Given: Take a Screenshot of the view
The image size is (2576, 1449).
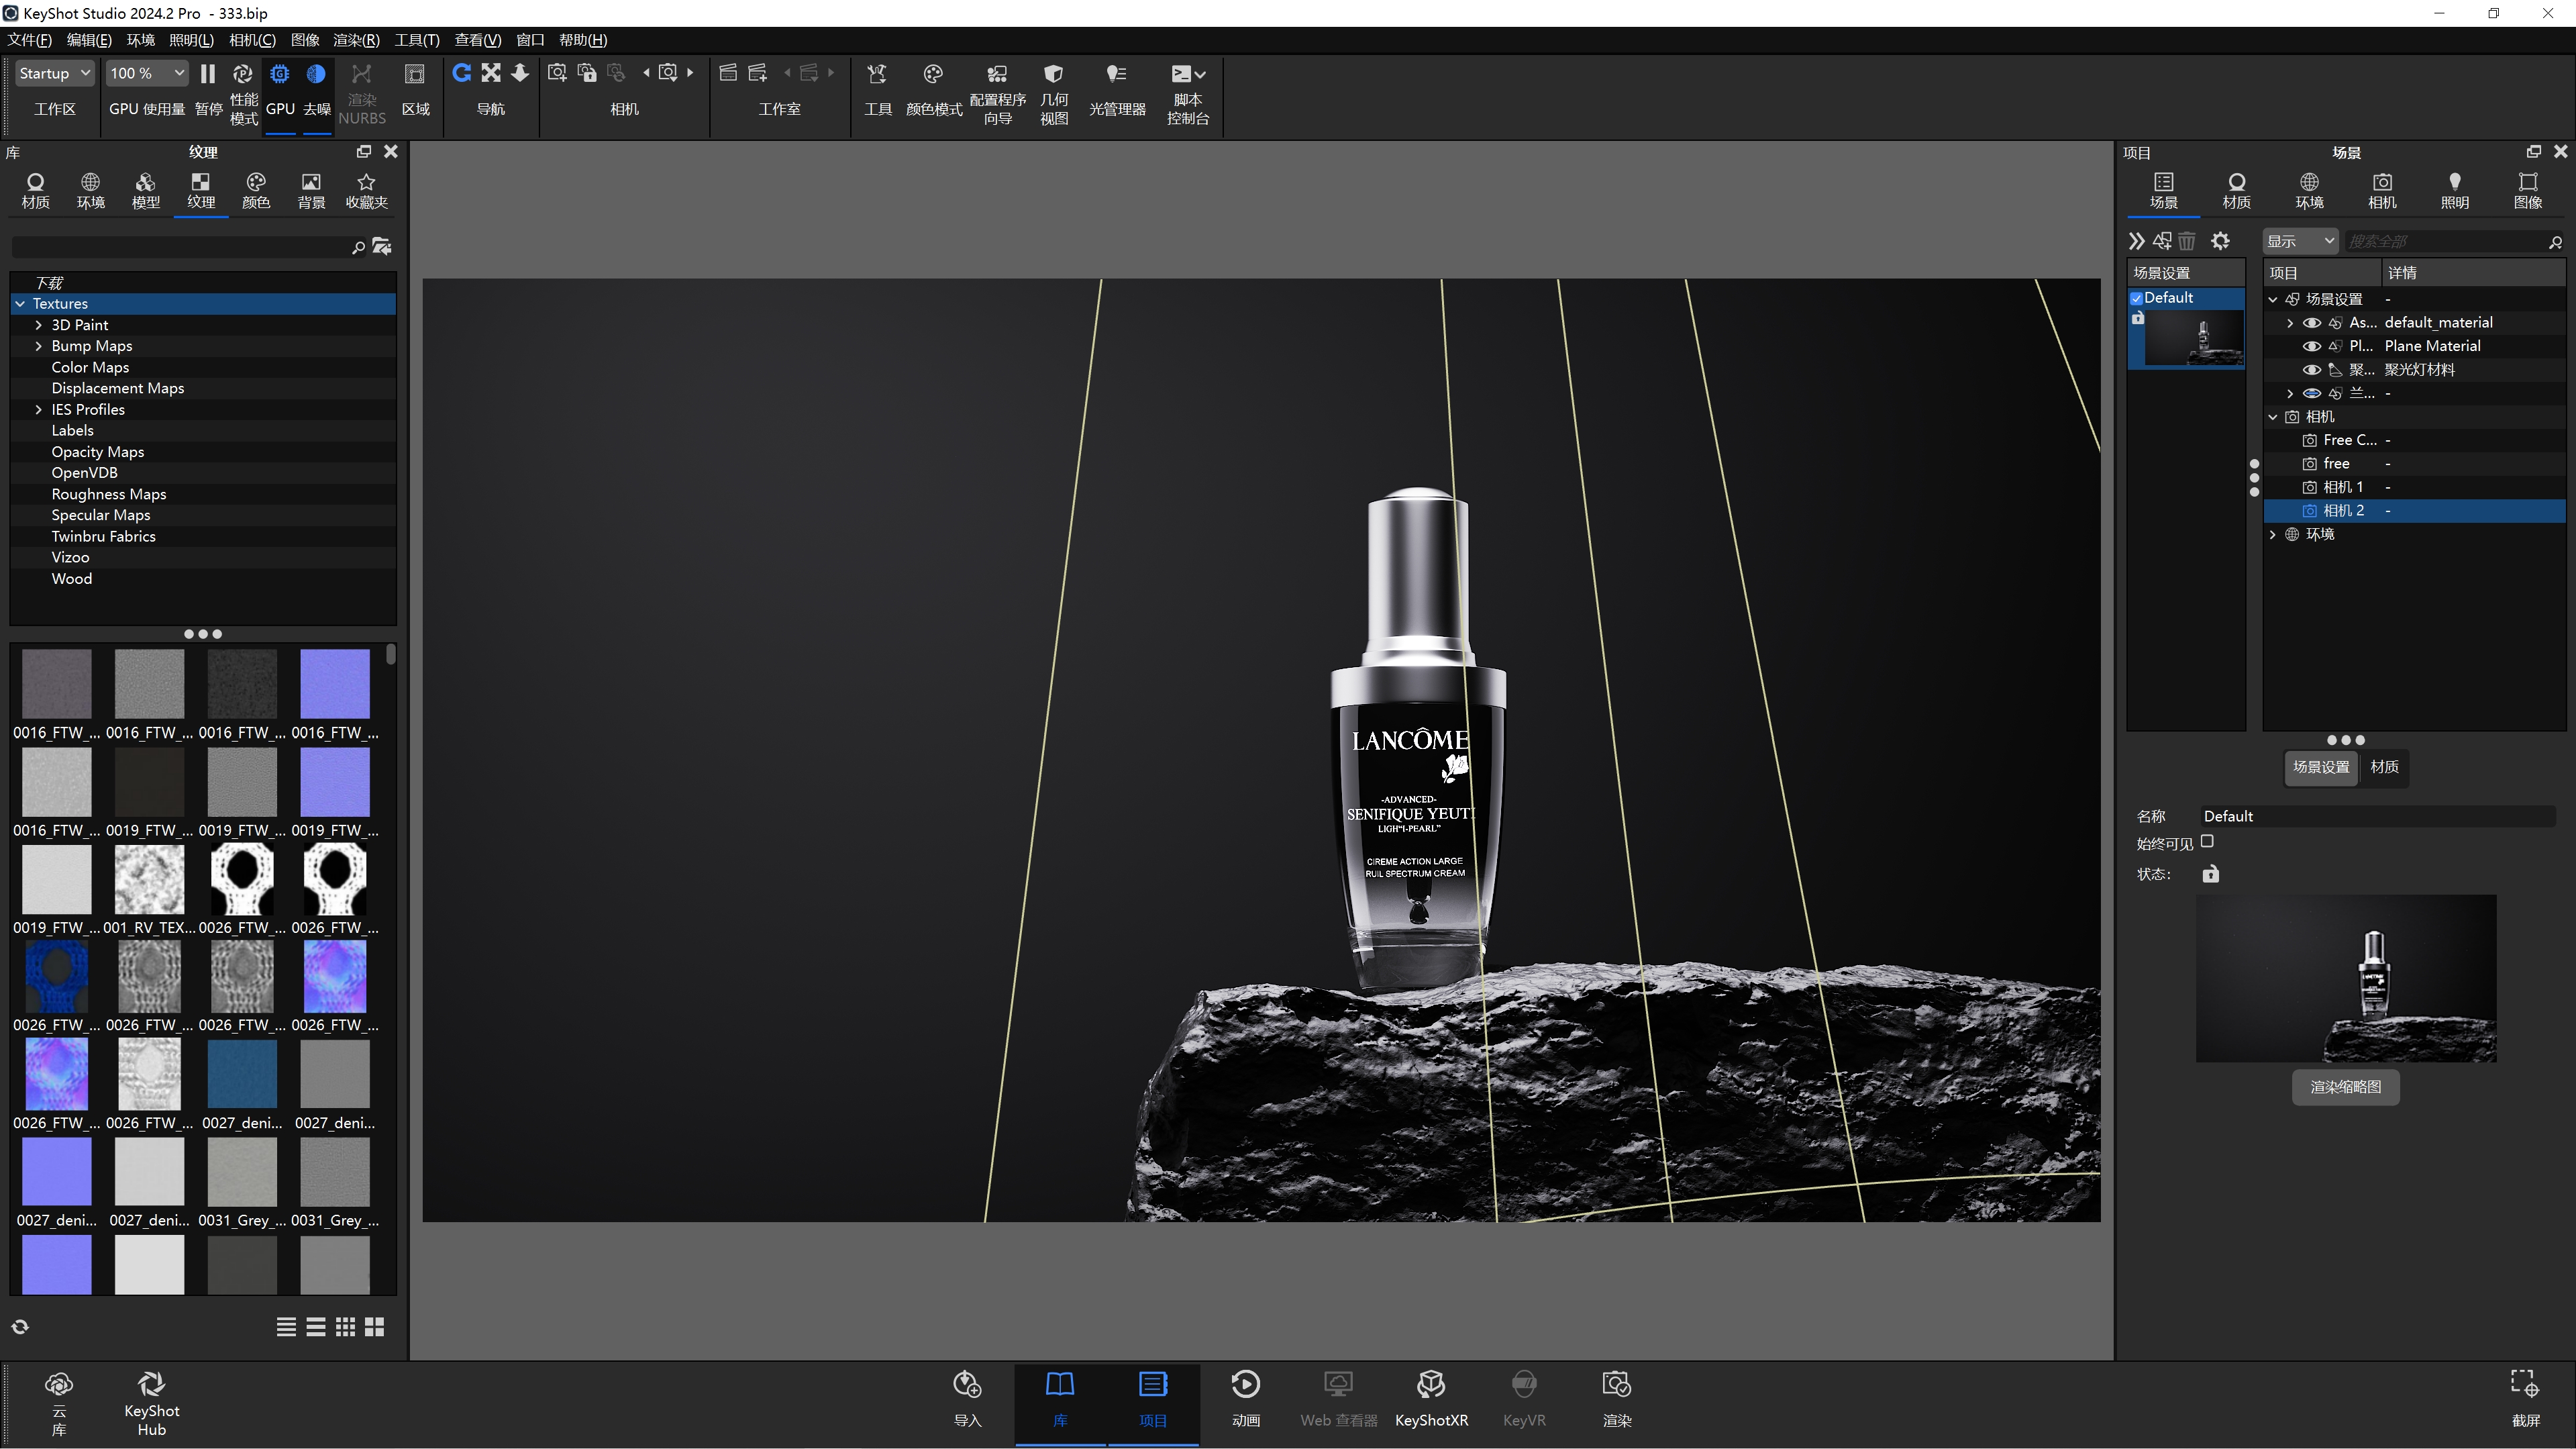Looking at the screenshot, I should pyautogui.click(x=2525, y=1398).
